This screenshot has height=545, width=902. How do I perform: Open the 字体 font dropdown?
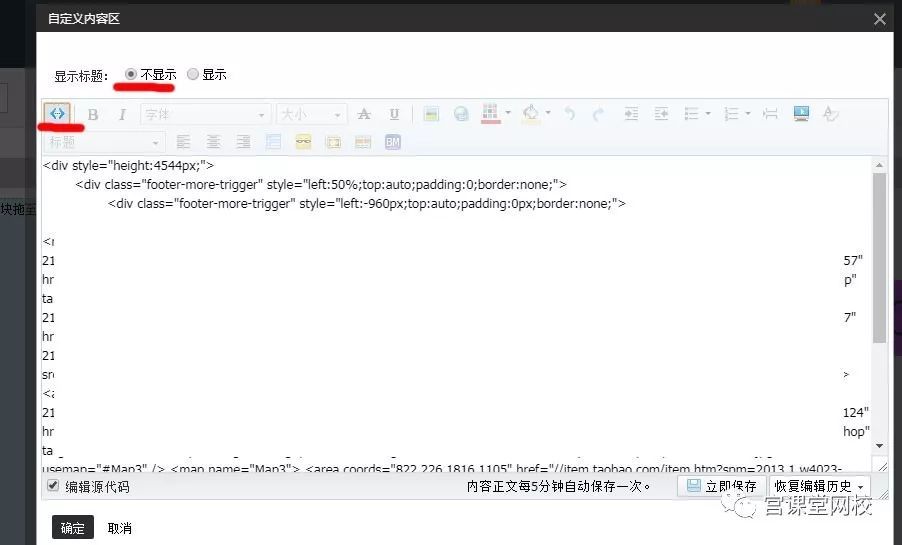pos(205,114)
